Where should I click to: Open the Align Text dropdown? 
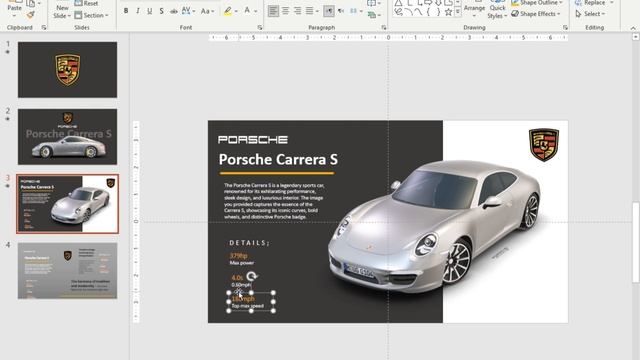tap(373, 3)
